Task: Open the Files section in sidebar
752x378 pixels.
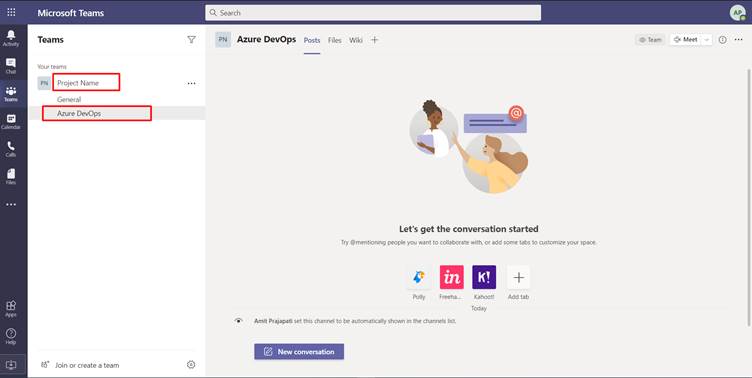Action: point(11,176)
